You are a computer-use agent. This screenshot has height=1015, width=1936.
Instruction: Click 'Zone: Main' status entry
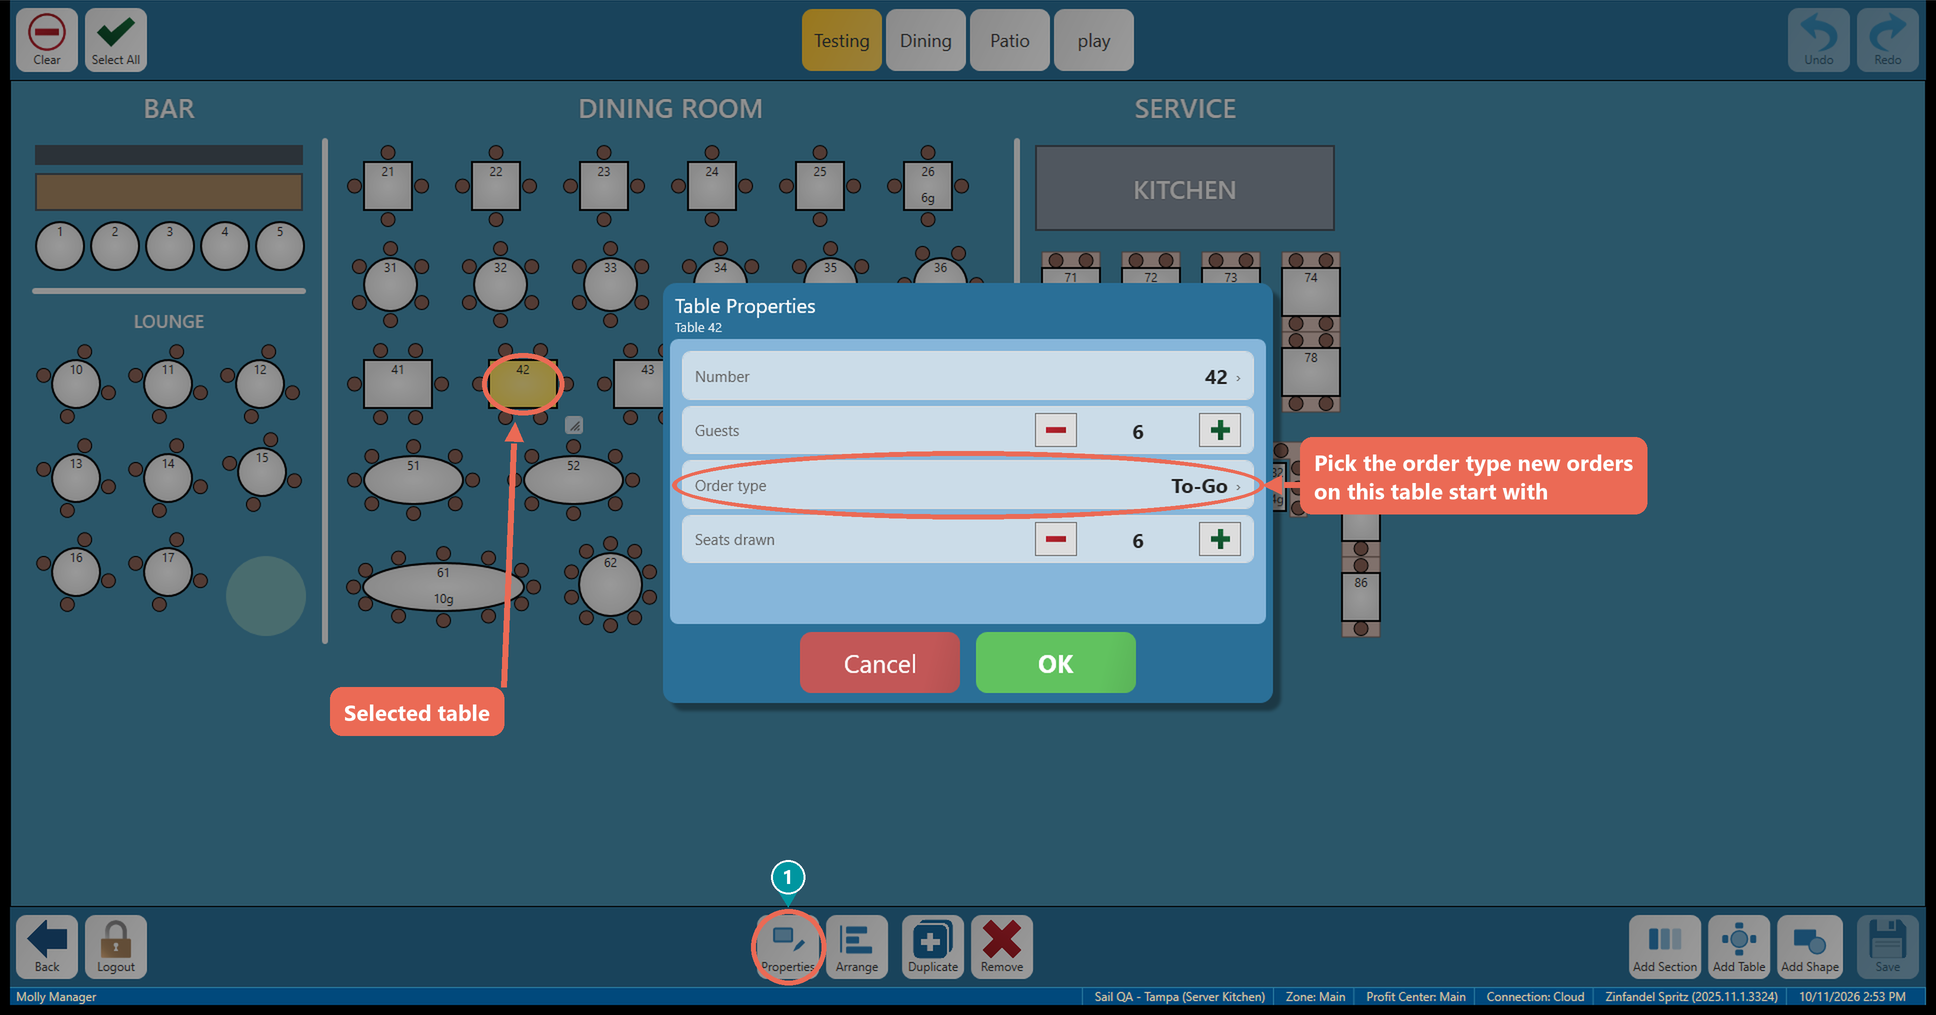click(1315, 997)
